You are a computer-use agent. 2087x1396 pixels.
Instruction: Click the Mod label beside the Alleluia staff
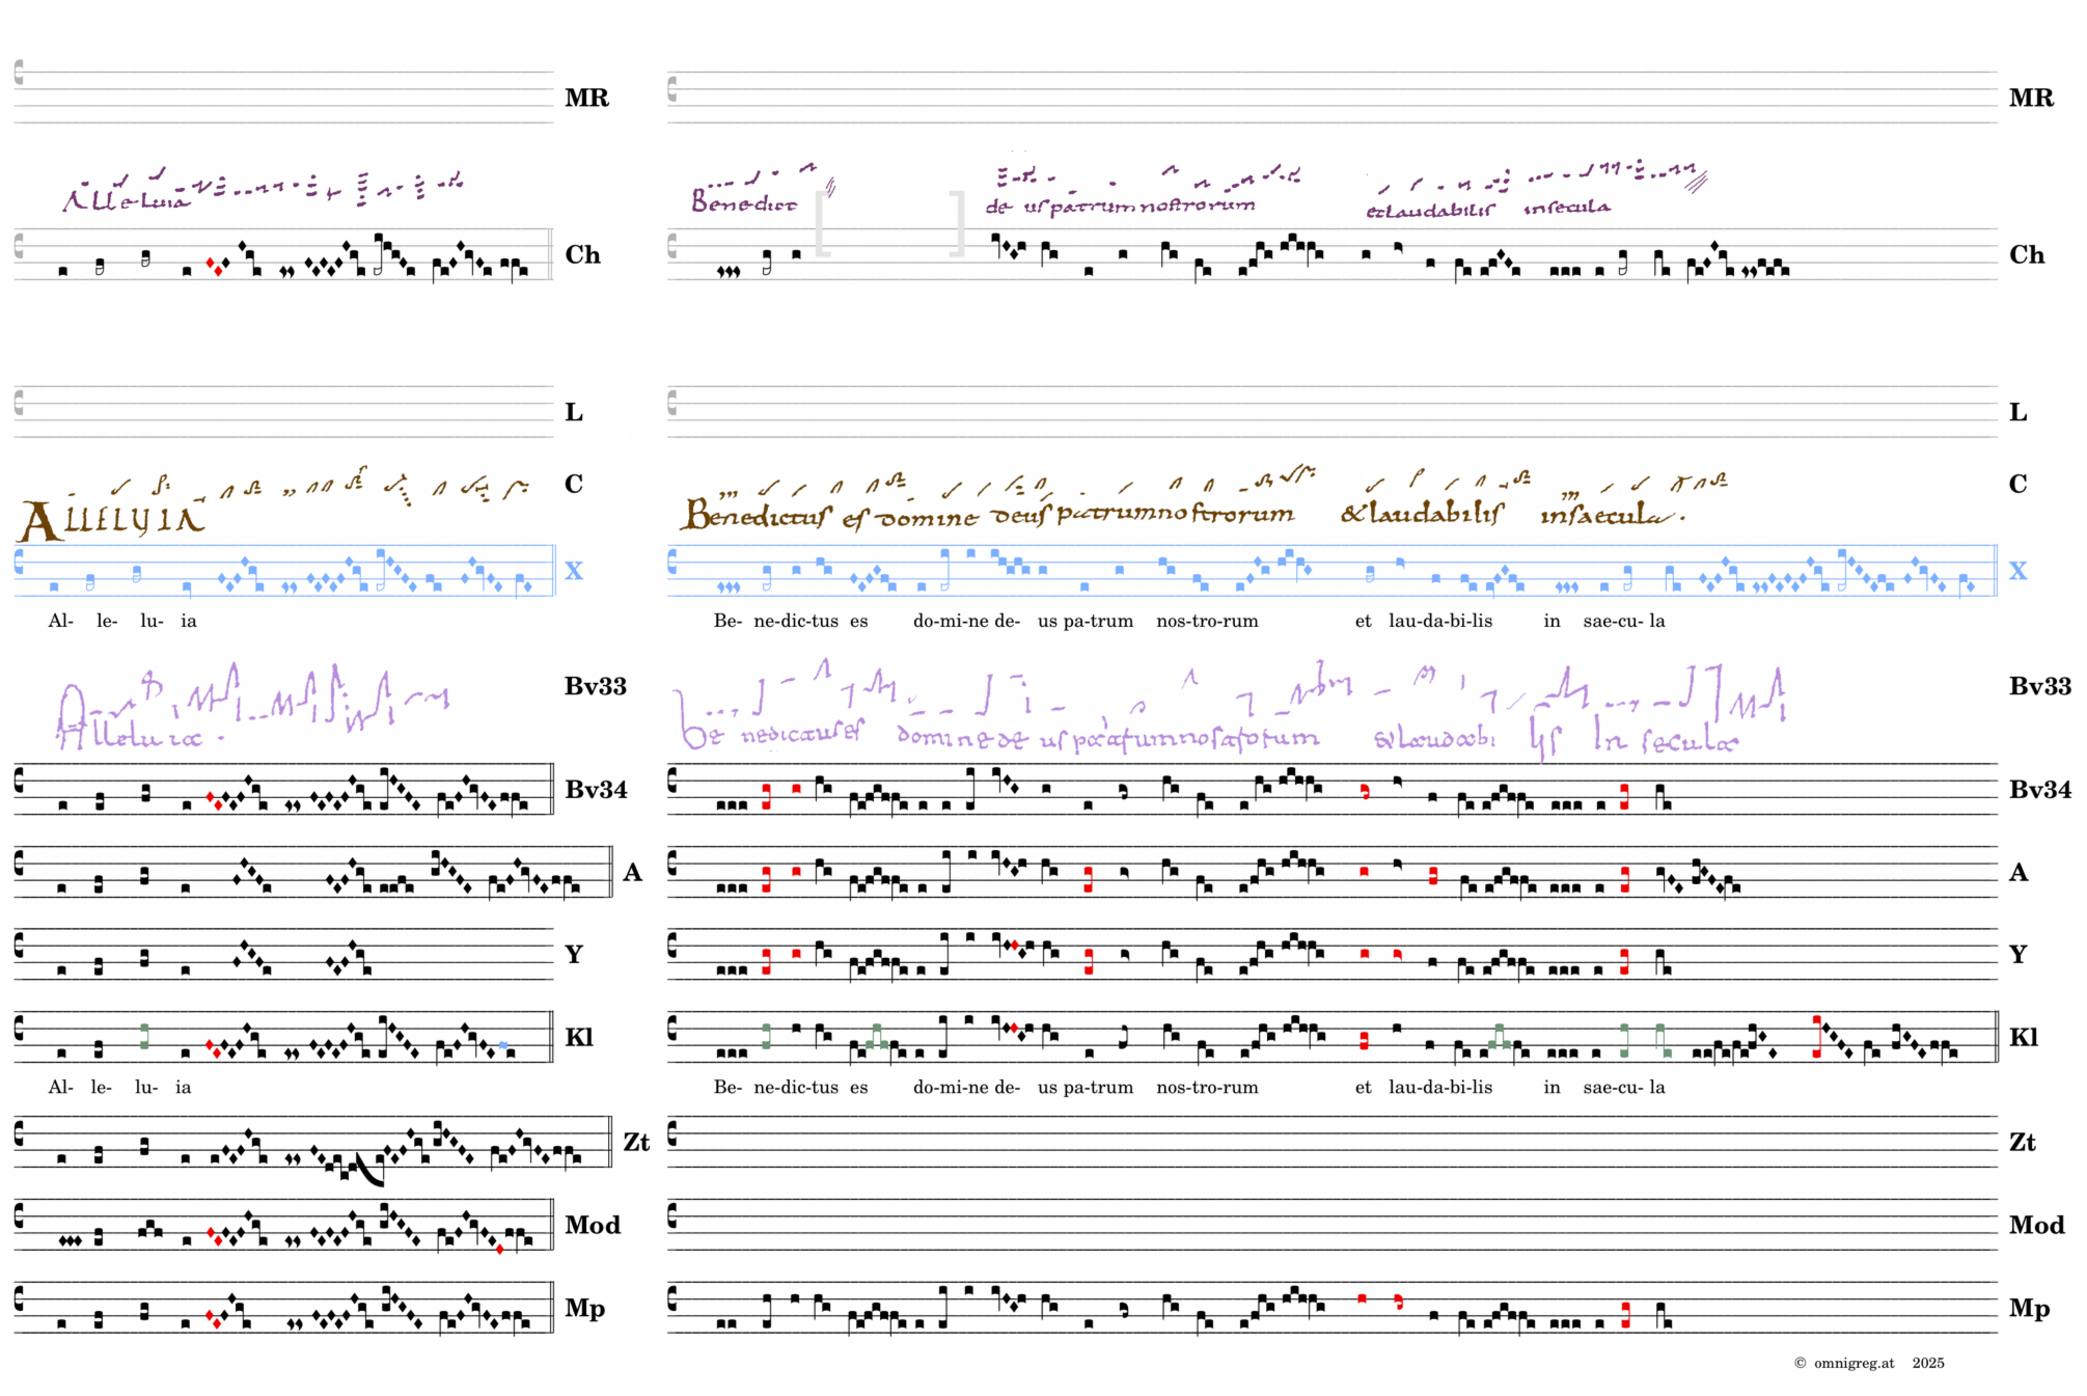(592, 1225)
